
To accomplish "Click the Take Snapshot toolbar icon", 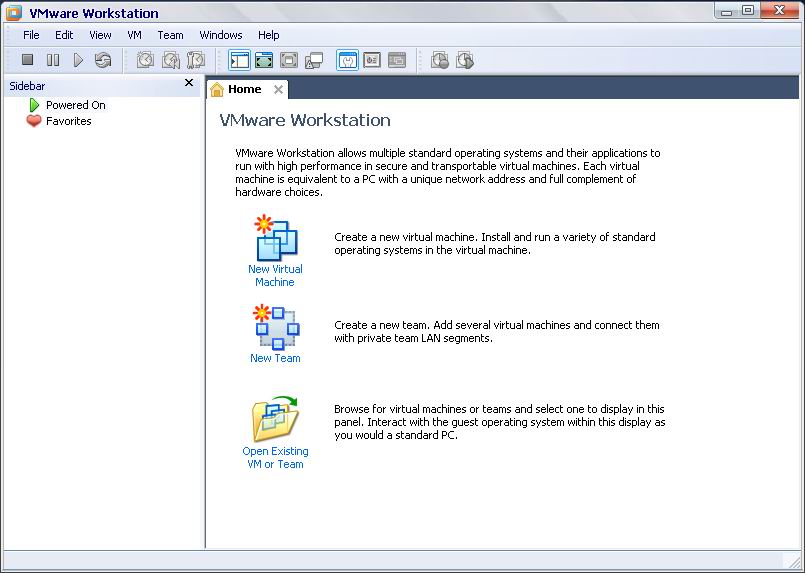I will pyautogui.click(x=145, y=60).
